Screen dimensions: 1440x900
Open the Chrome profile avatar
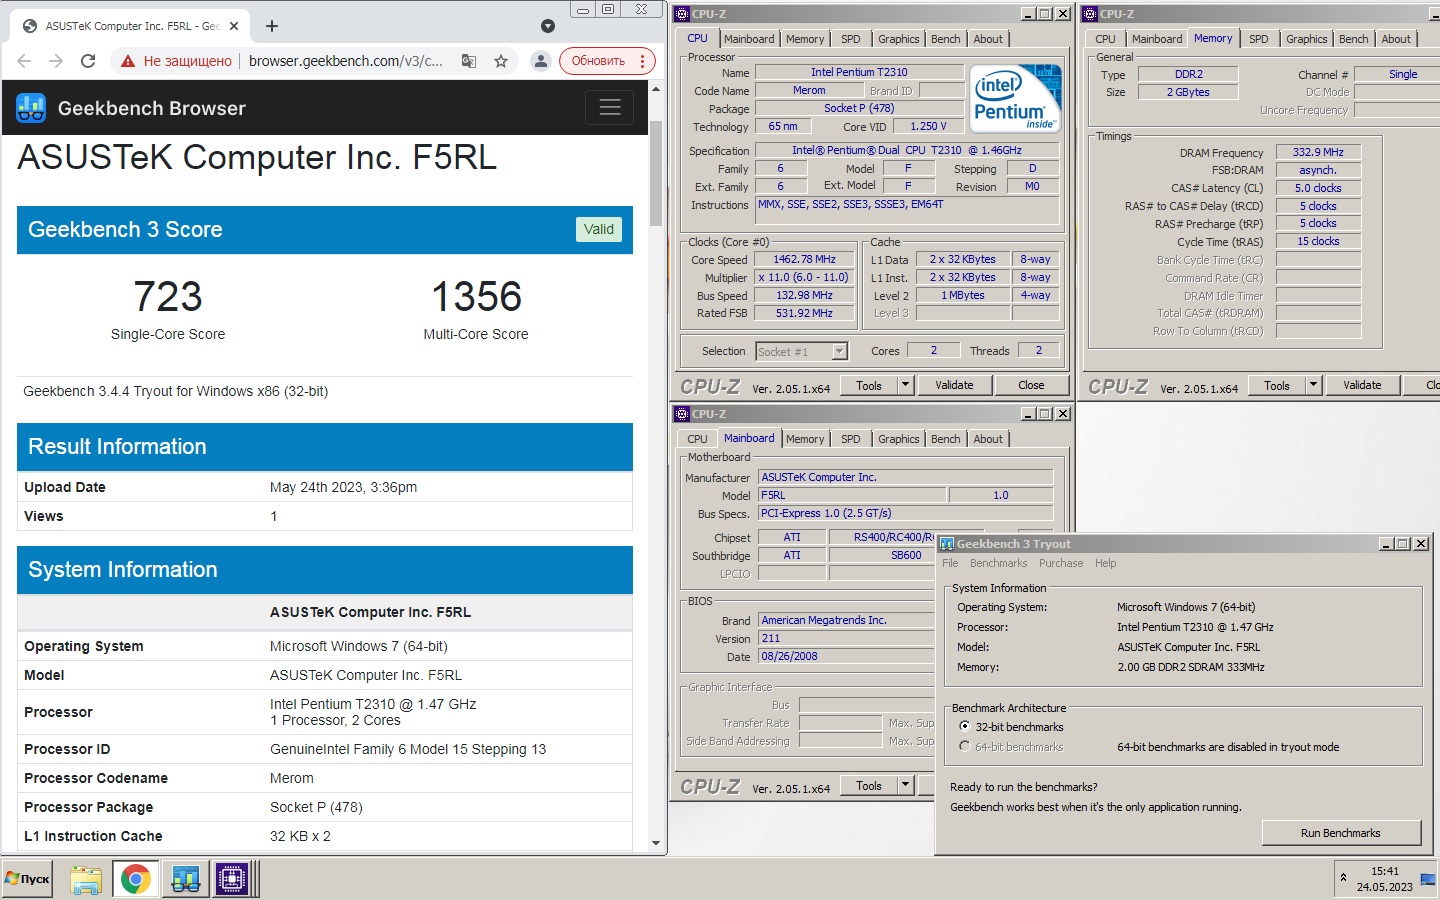click(541, 61)
